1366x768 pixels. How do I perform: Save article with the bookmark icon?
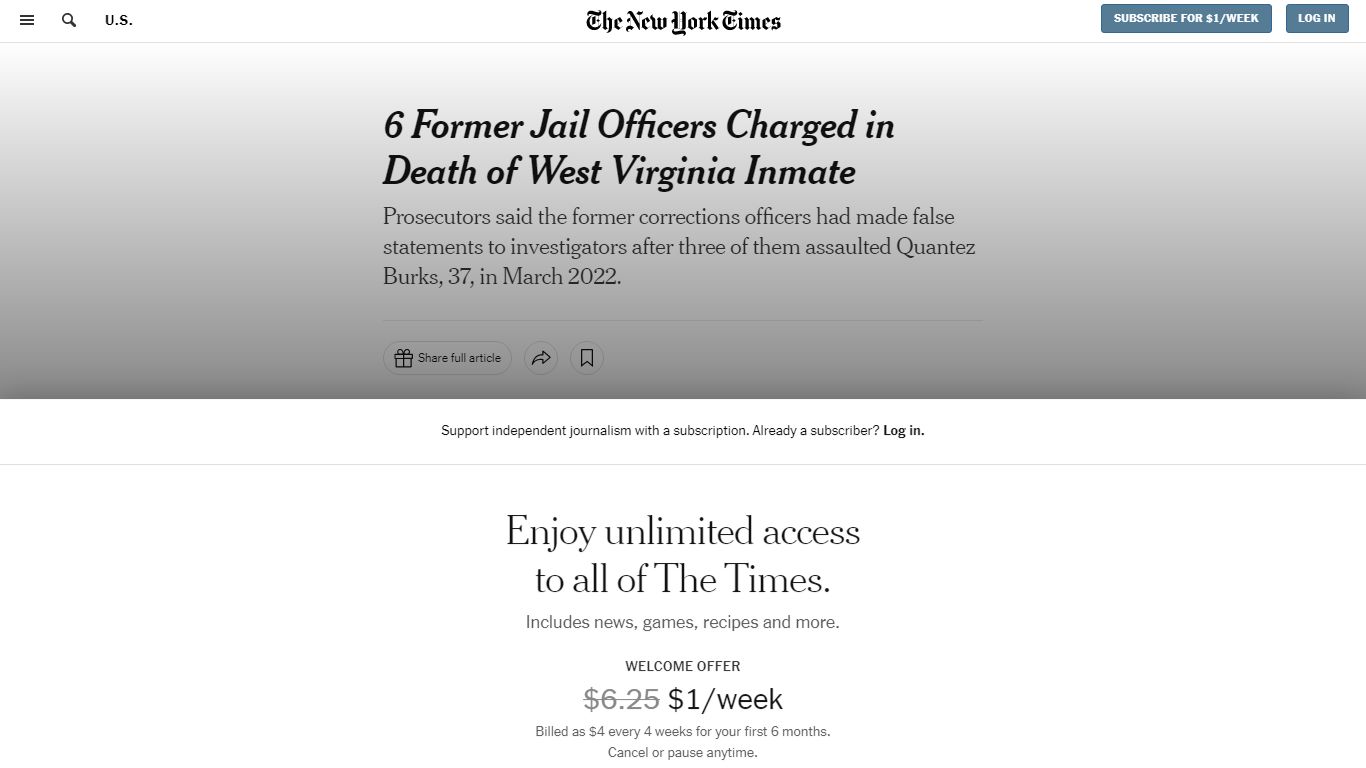(x=587, y=358)
